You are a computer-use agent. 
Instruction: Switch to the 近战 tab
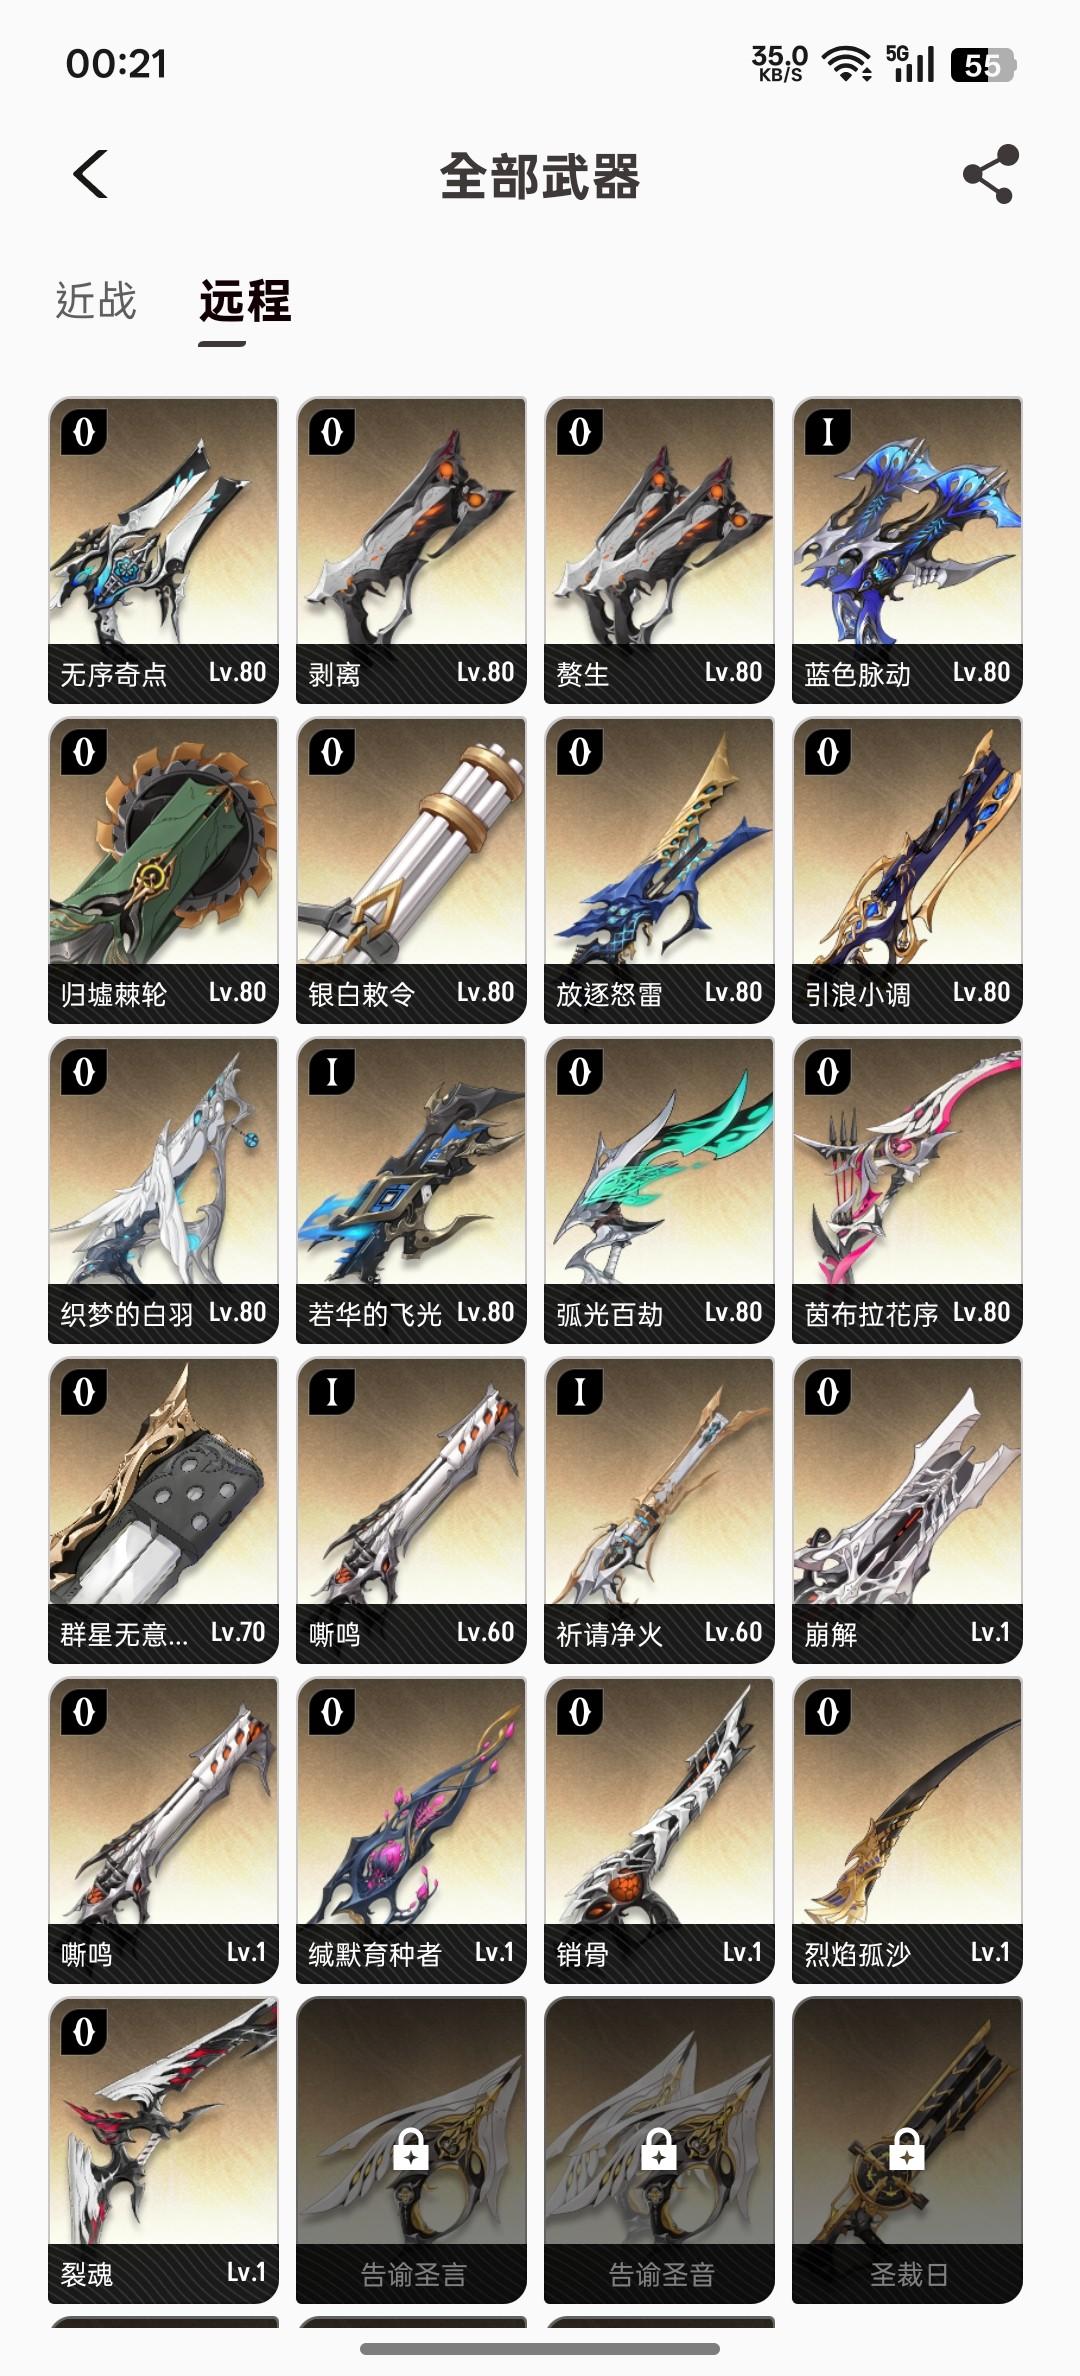(96, 301)
